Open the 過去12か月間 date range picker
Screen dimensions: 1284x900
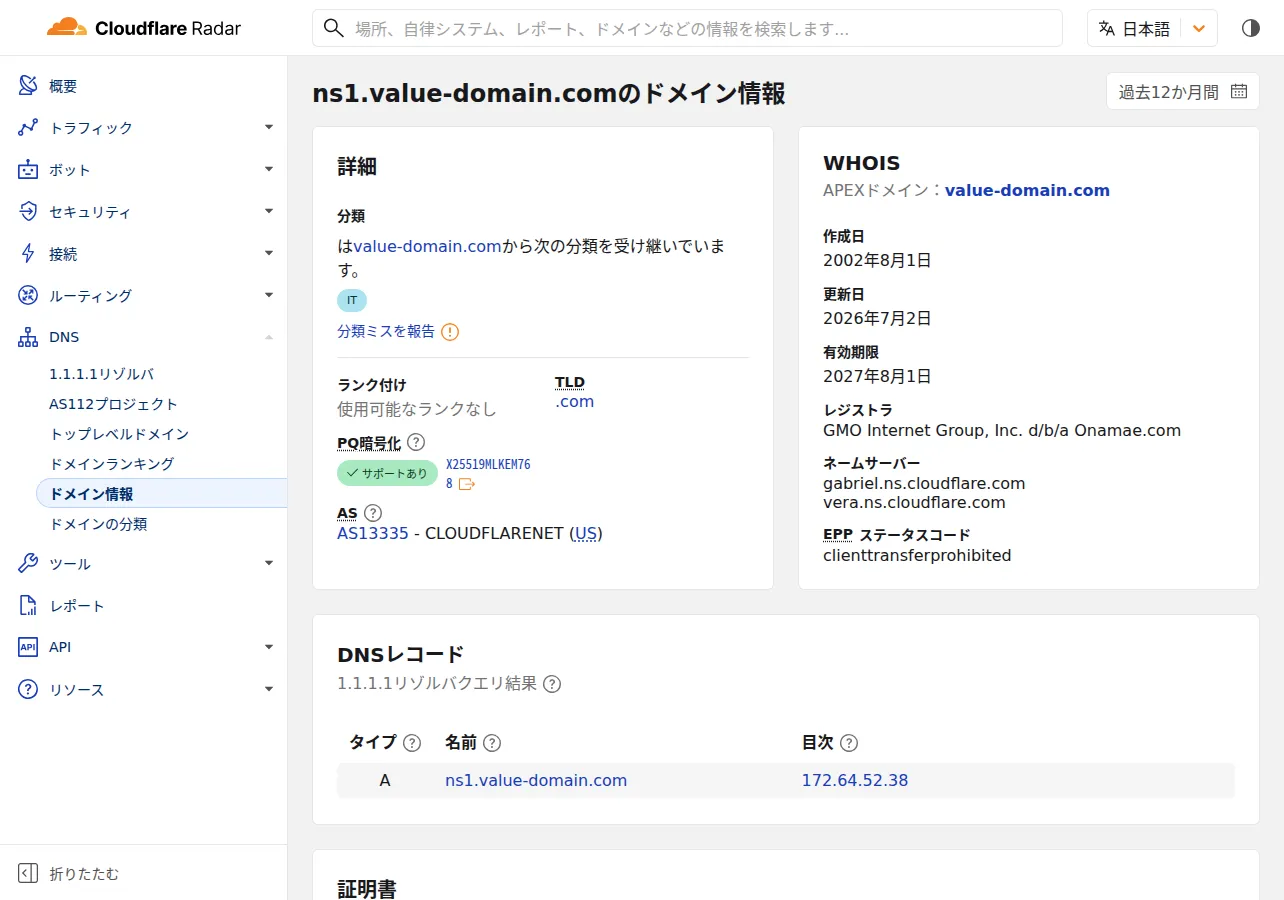tap(1182, 92)
